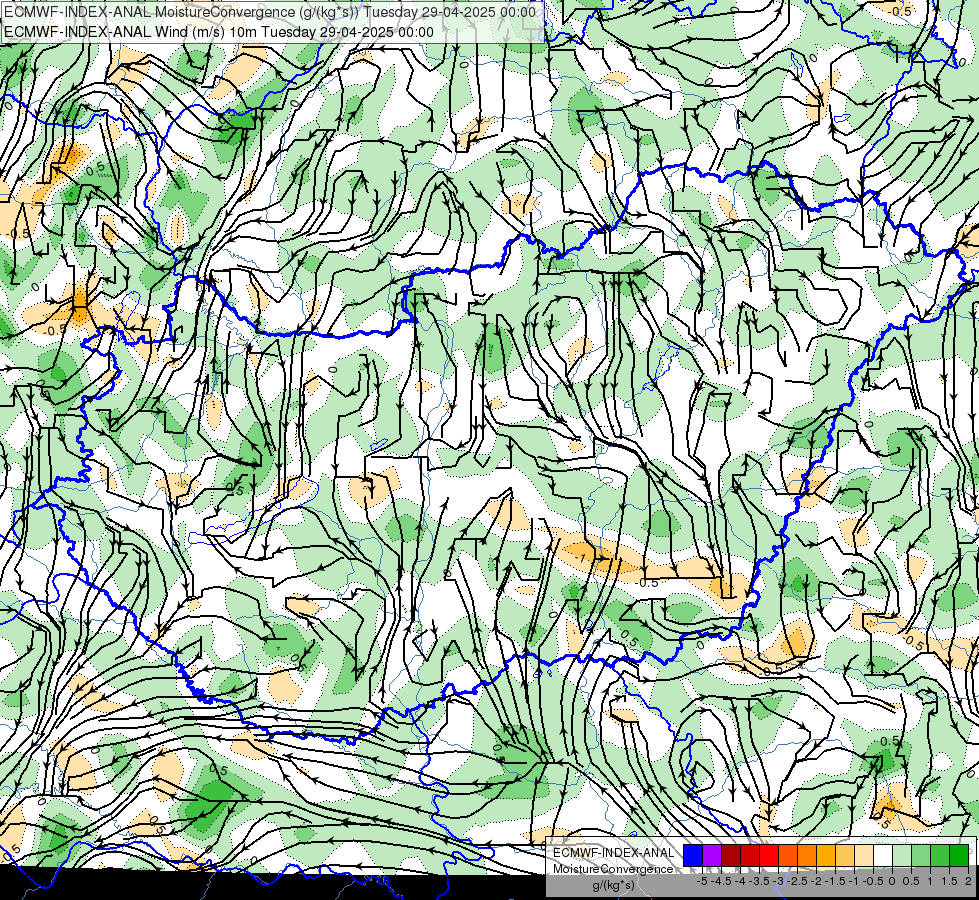The image size is (979, 900).
Task: Pick the legend swatch between -4 and -3.5
Action: coord(750,856)
